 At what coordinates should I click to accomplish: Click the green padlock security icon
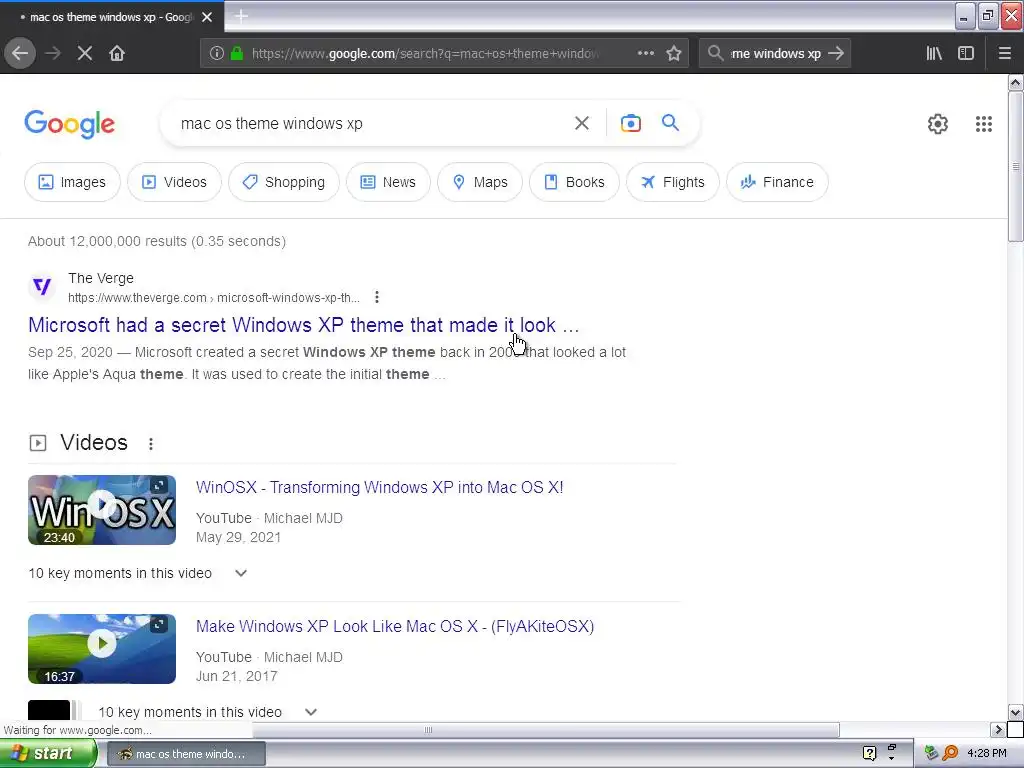237,53
